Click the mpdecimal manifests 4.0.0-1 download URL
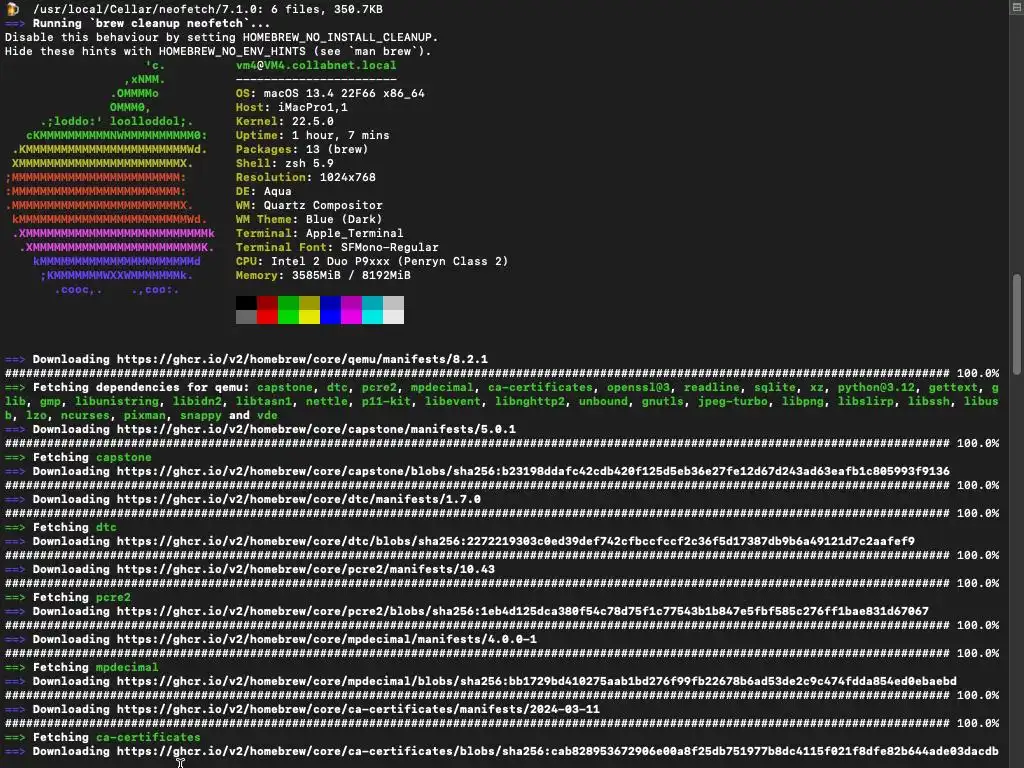This screenshot has width=1024, height=768. 327,639
